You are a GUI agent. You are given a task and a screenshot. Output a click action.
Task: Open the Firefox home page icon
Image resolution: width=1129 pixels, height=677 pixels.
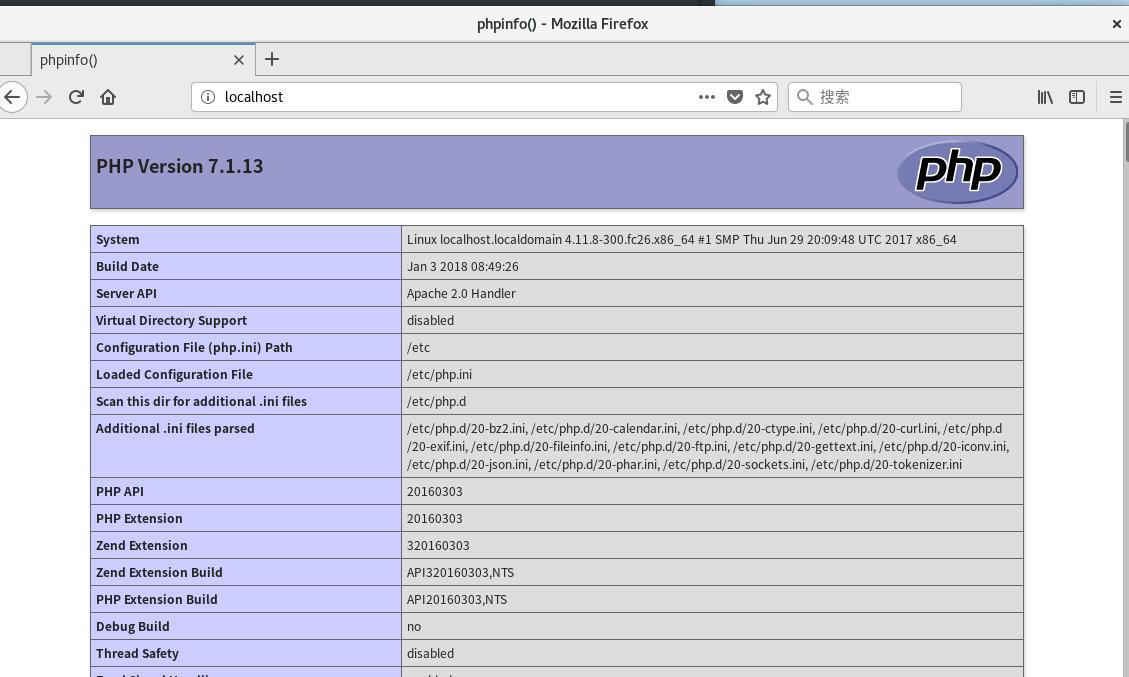click(x=108, y=97)
